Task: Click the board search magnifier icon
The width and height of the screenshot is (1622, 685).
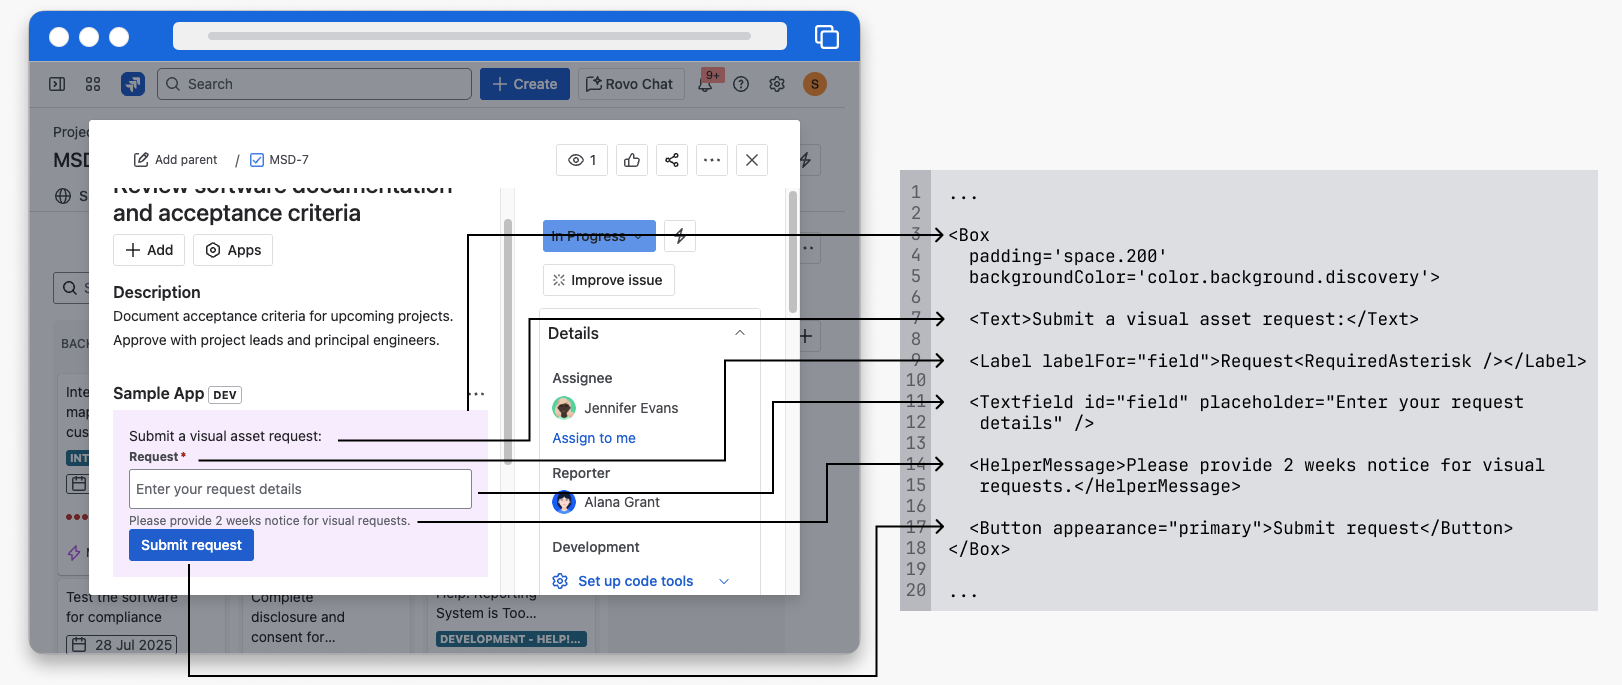Action: [70, 288]
